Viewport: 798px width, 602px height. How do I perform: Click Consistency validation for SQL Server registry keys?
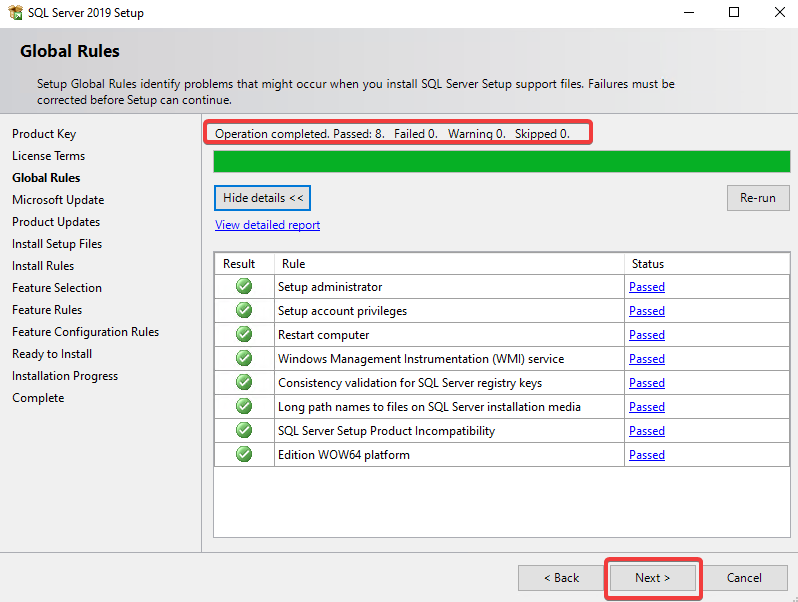(410, 383)
